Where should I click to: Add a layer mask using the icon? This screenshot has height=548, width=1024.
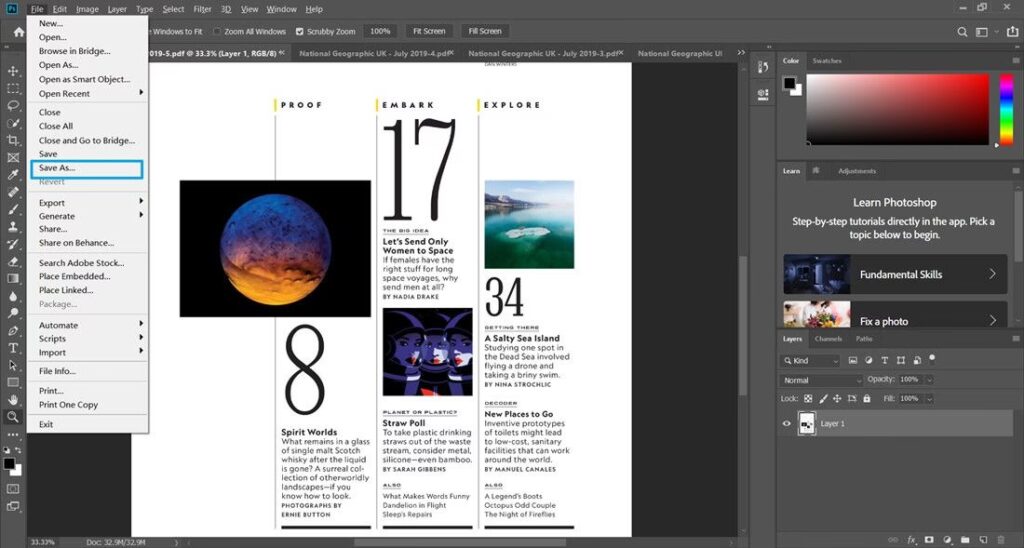[x=930, y=540]
